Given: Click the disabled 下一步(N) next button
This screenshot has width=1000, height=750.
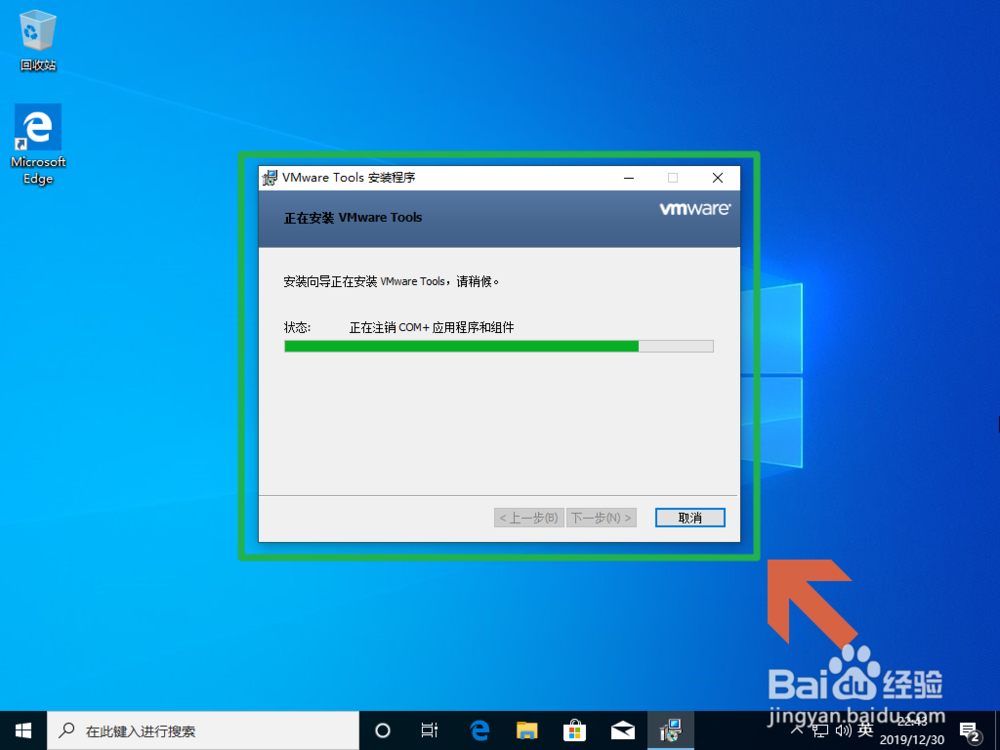Looking at the screenshot, I should point(601,518).
